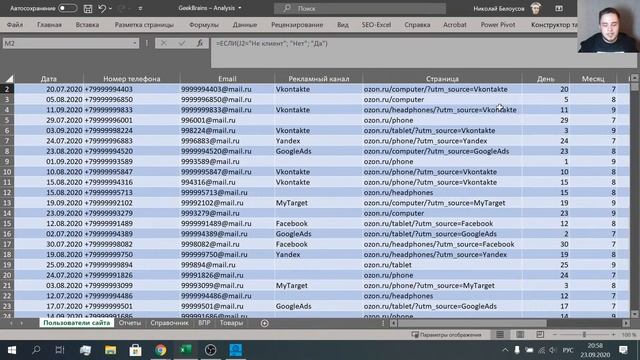Click cell ozon.ru/tablet/?utm_source=Facebook
640x360 pixels.
pos(442,224)
